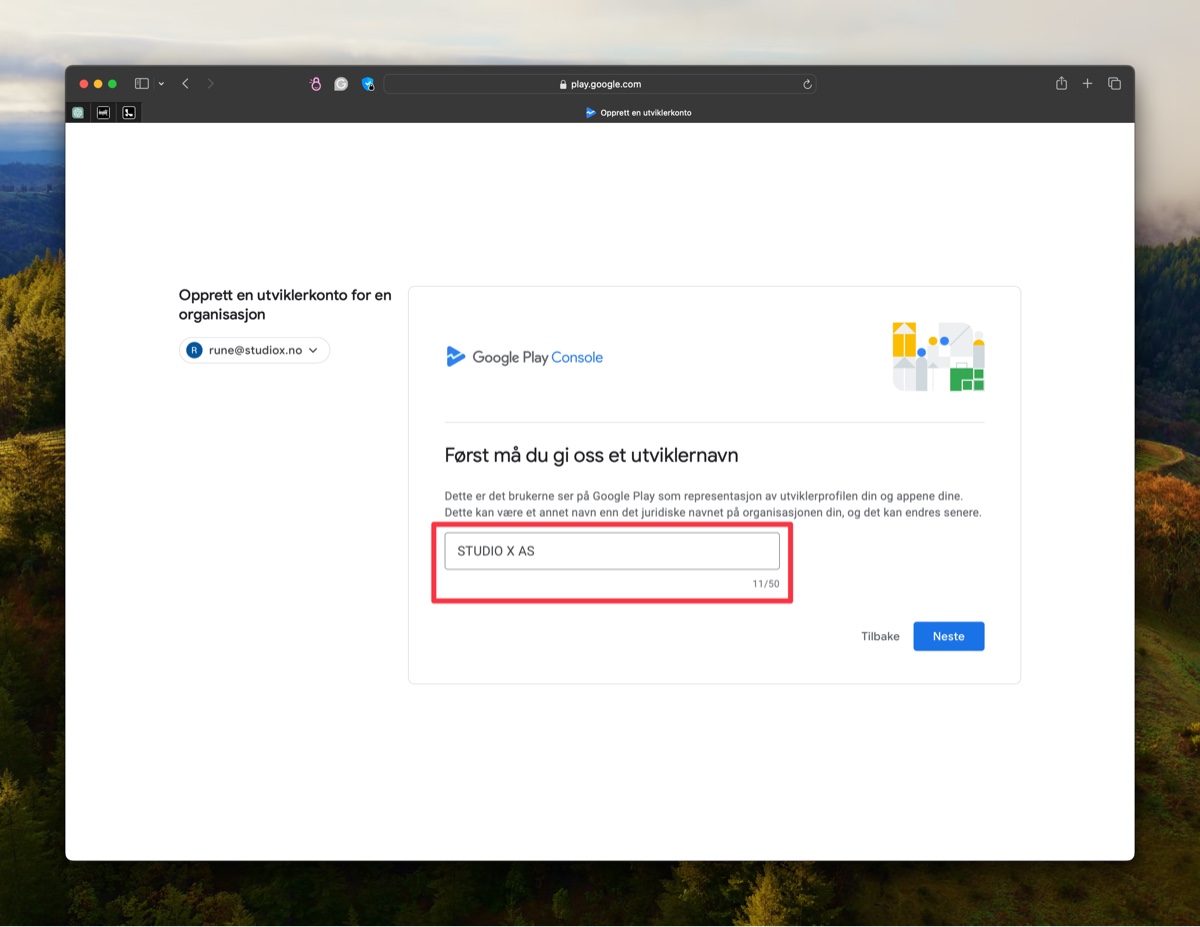Click the description text about Google Play
This screenshot has width=1200, height=927.
click(x=713, y=504)
